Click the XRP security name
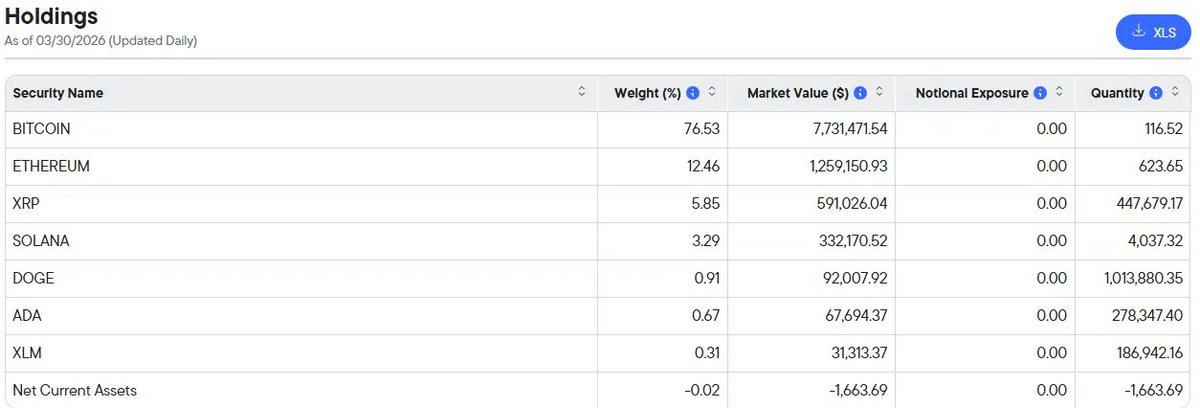The height and width of the screenshot is (408, 1200). point(26,203)
